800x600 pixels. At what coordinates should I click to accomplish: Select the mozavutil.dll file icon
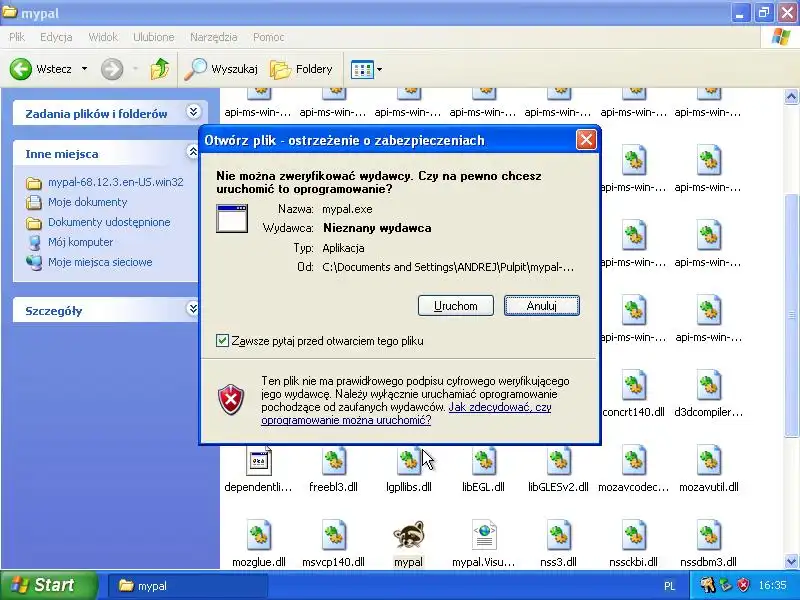click(x=709, y=461)
